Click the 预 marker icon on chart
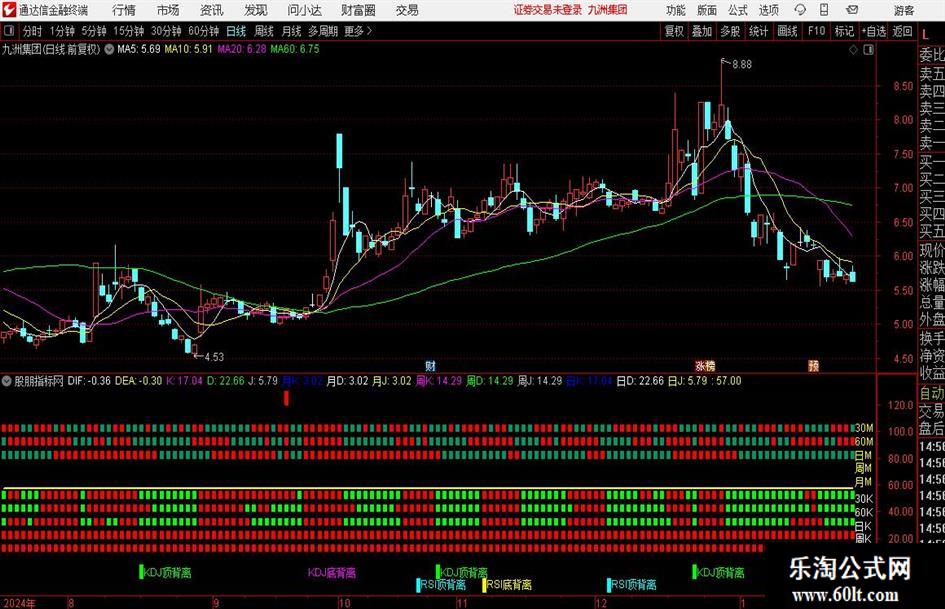This screenshot has width=945, height=609. 814,366
